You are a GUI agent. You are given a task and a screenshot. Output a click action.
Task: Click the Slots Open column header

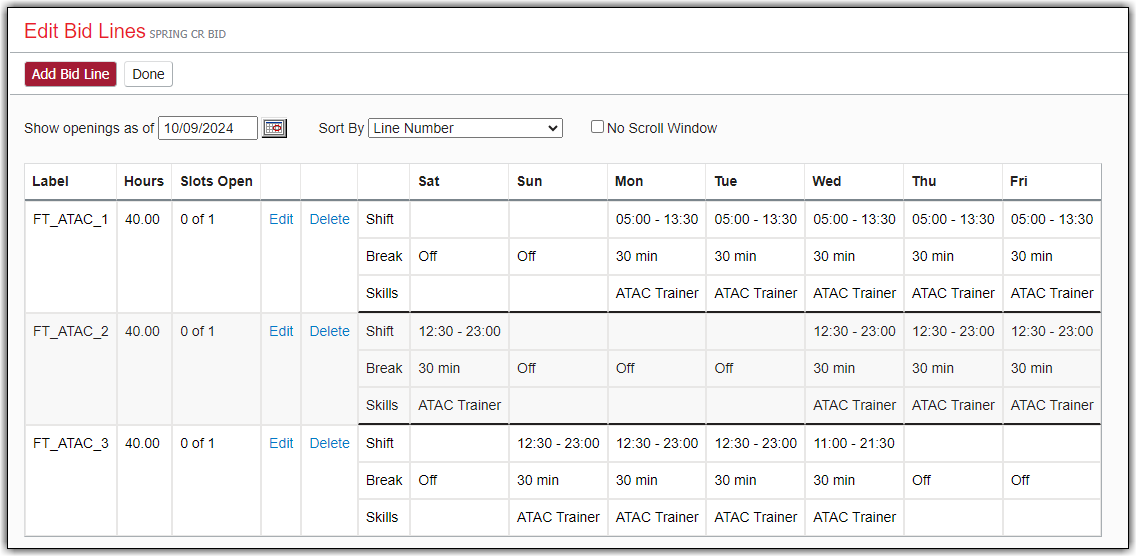(216, 181)
